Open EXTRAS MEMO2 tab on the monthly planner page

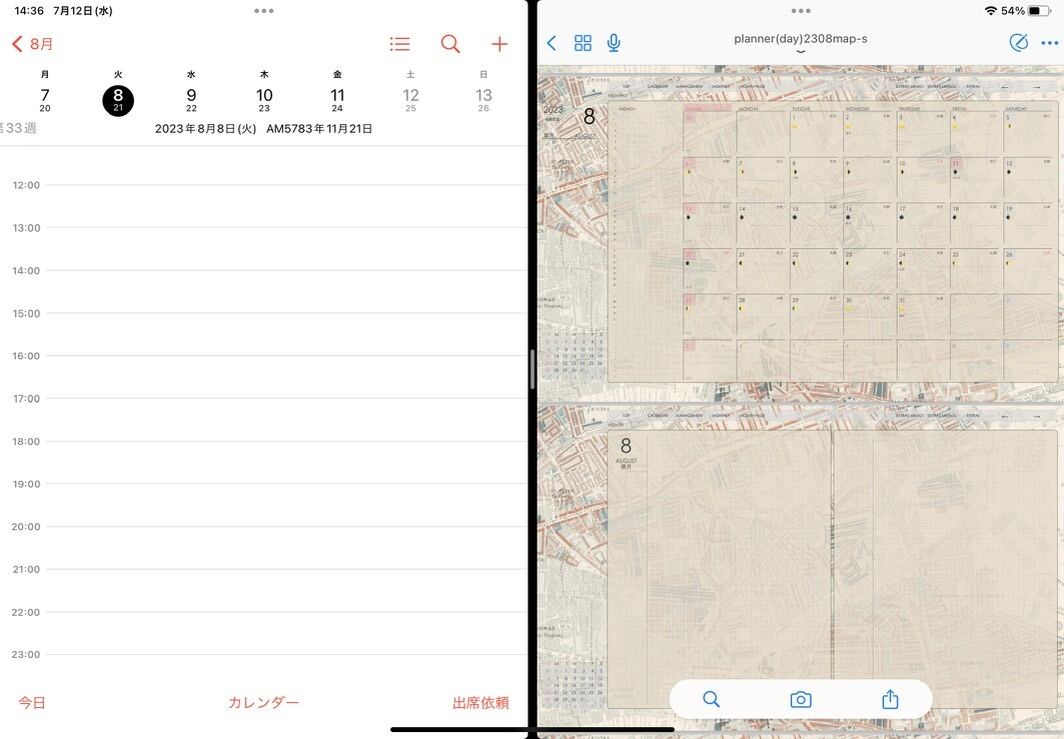[x=942, y=87]
